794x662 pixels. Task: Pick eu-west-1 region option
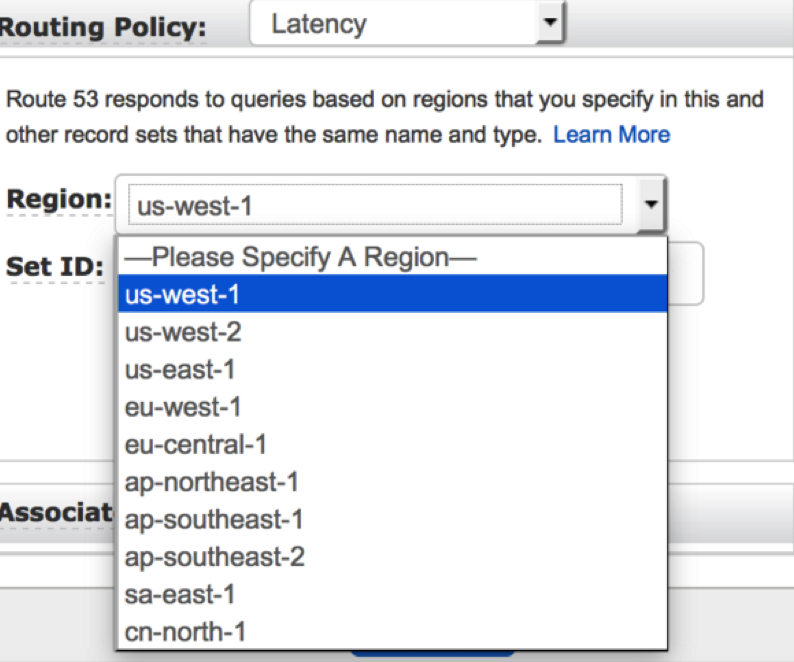click(x=392, y=407)
